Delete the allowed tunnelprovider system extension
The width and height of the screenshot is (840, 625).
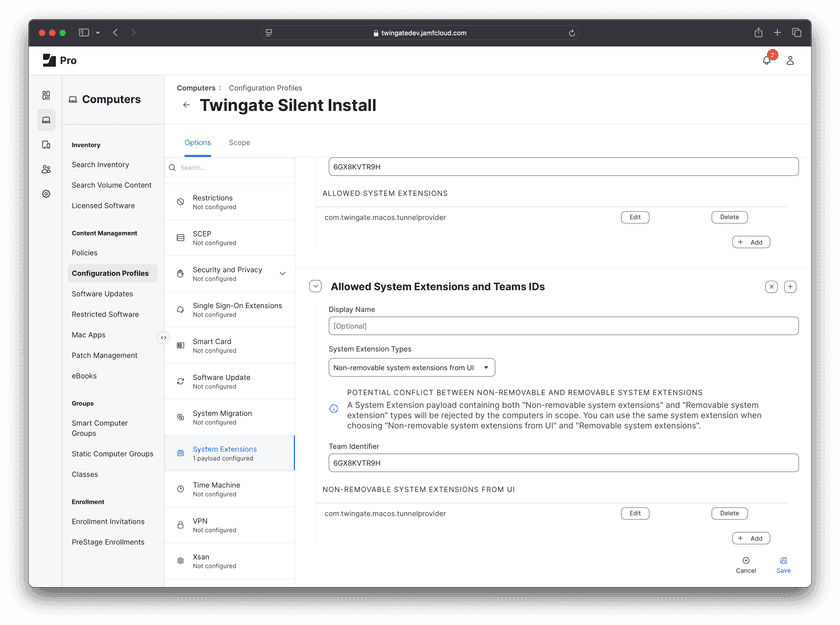point(729,217)
